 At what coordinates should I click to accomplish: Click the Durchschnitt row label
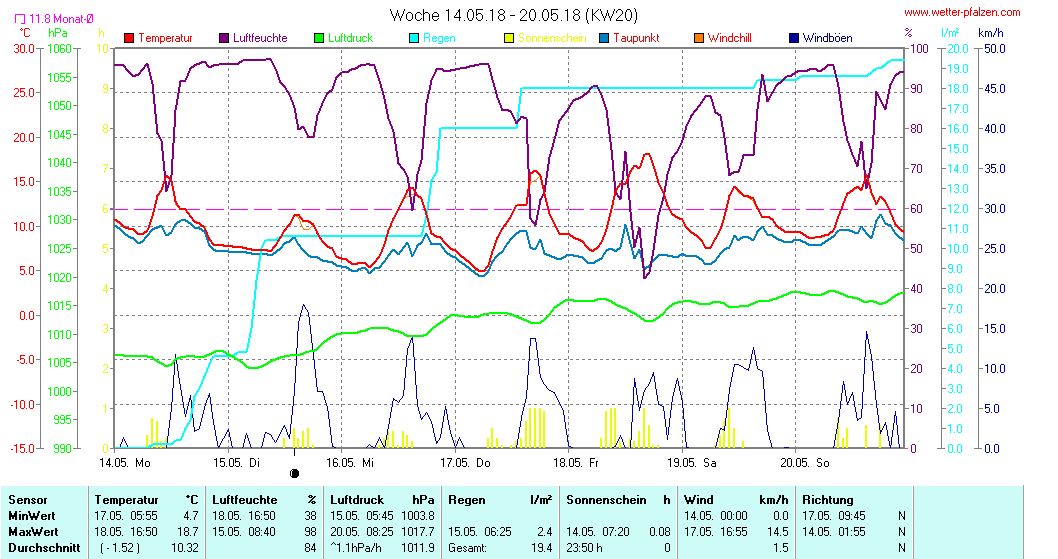click(44, 548)
